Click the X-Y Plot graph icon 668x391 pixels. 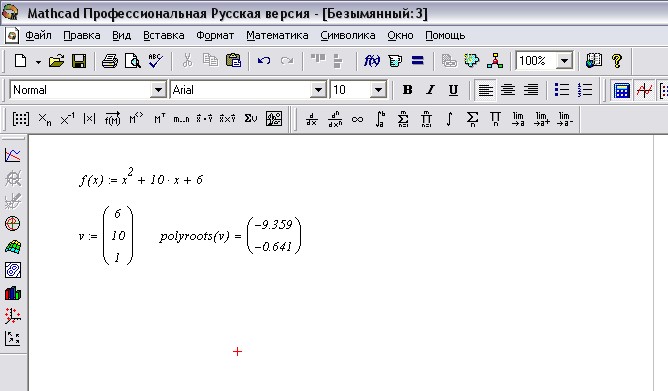tap(13, 155)
